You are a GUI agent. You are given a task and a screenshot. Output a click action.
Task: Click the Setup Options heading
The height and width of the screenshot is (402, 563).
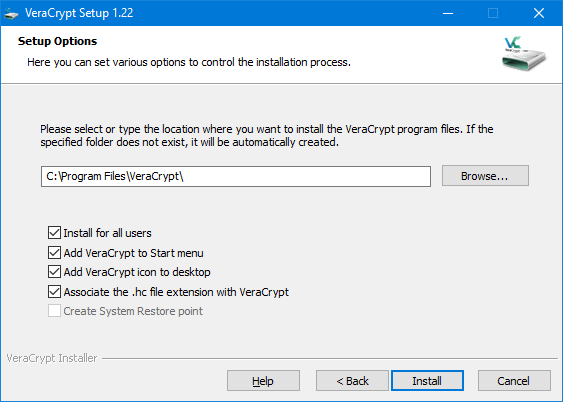click(x=57, y=41)
